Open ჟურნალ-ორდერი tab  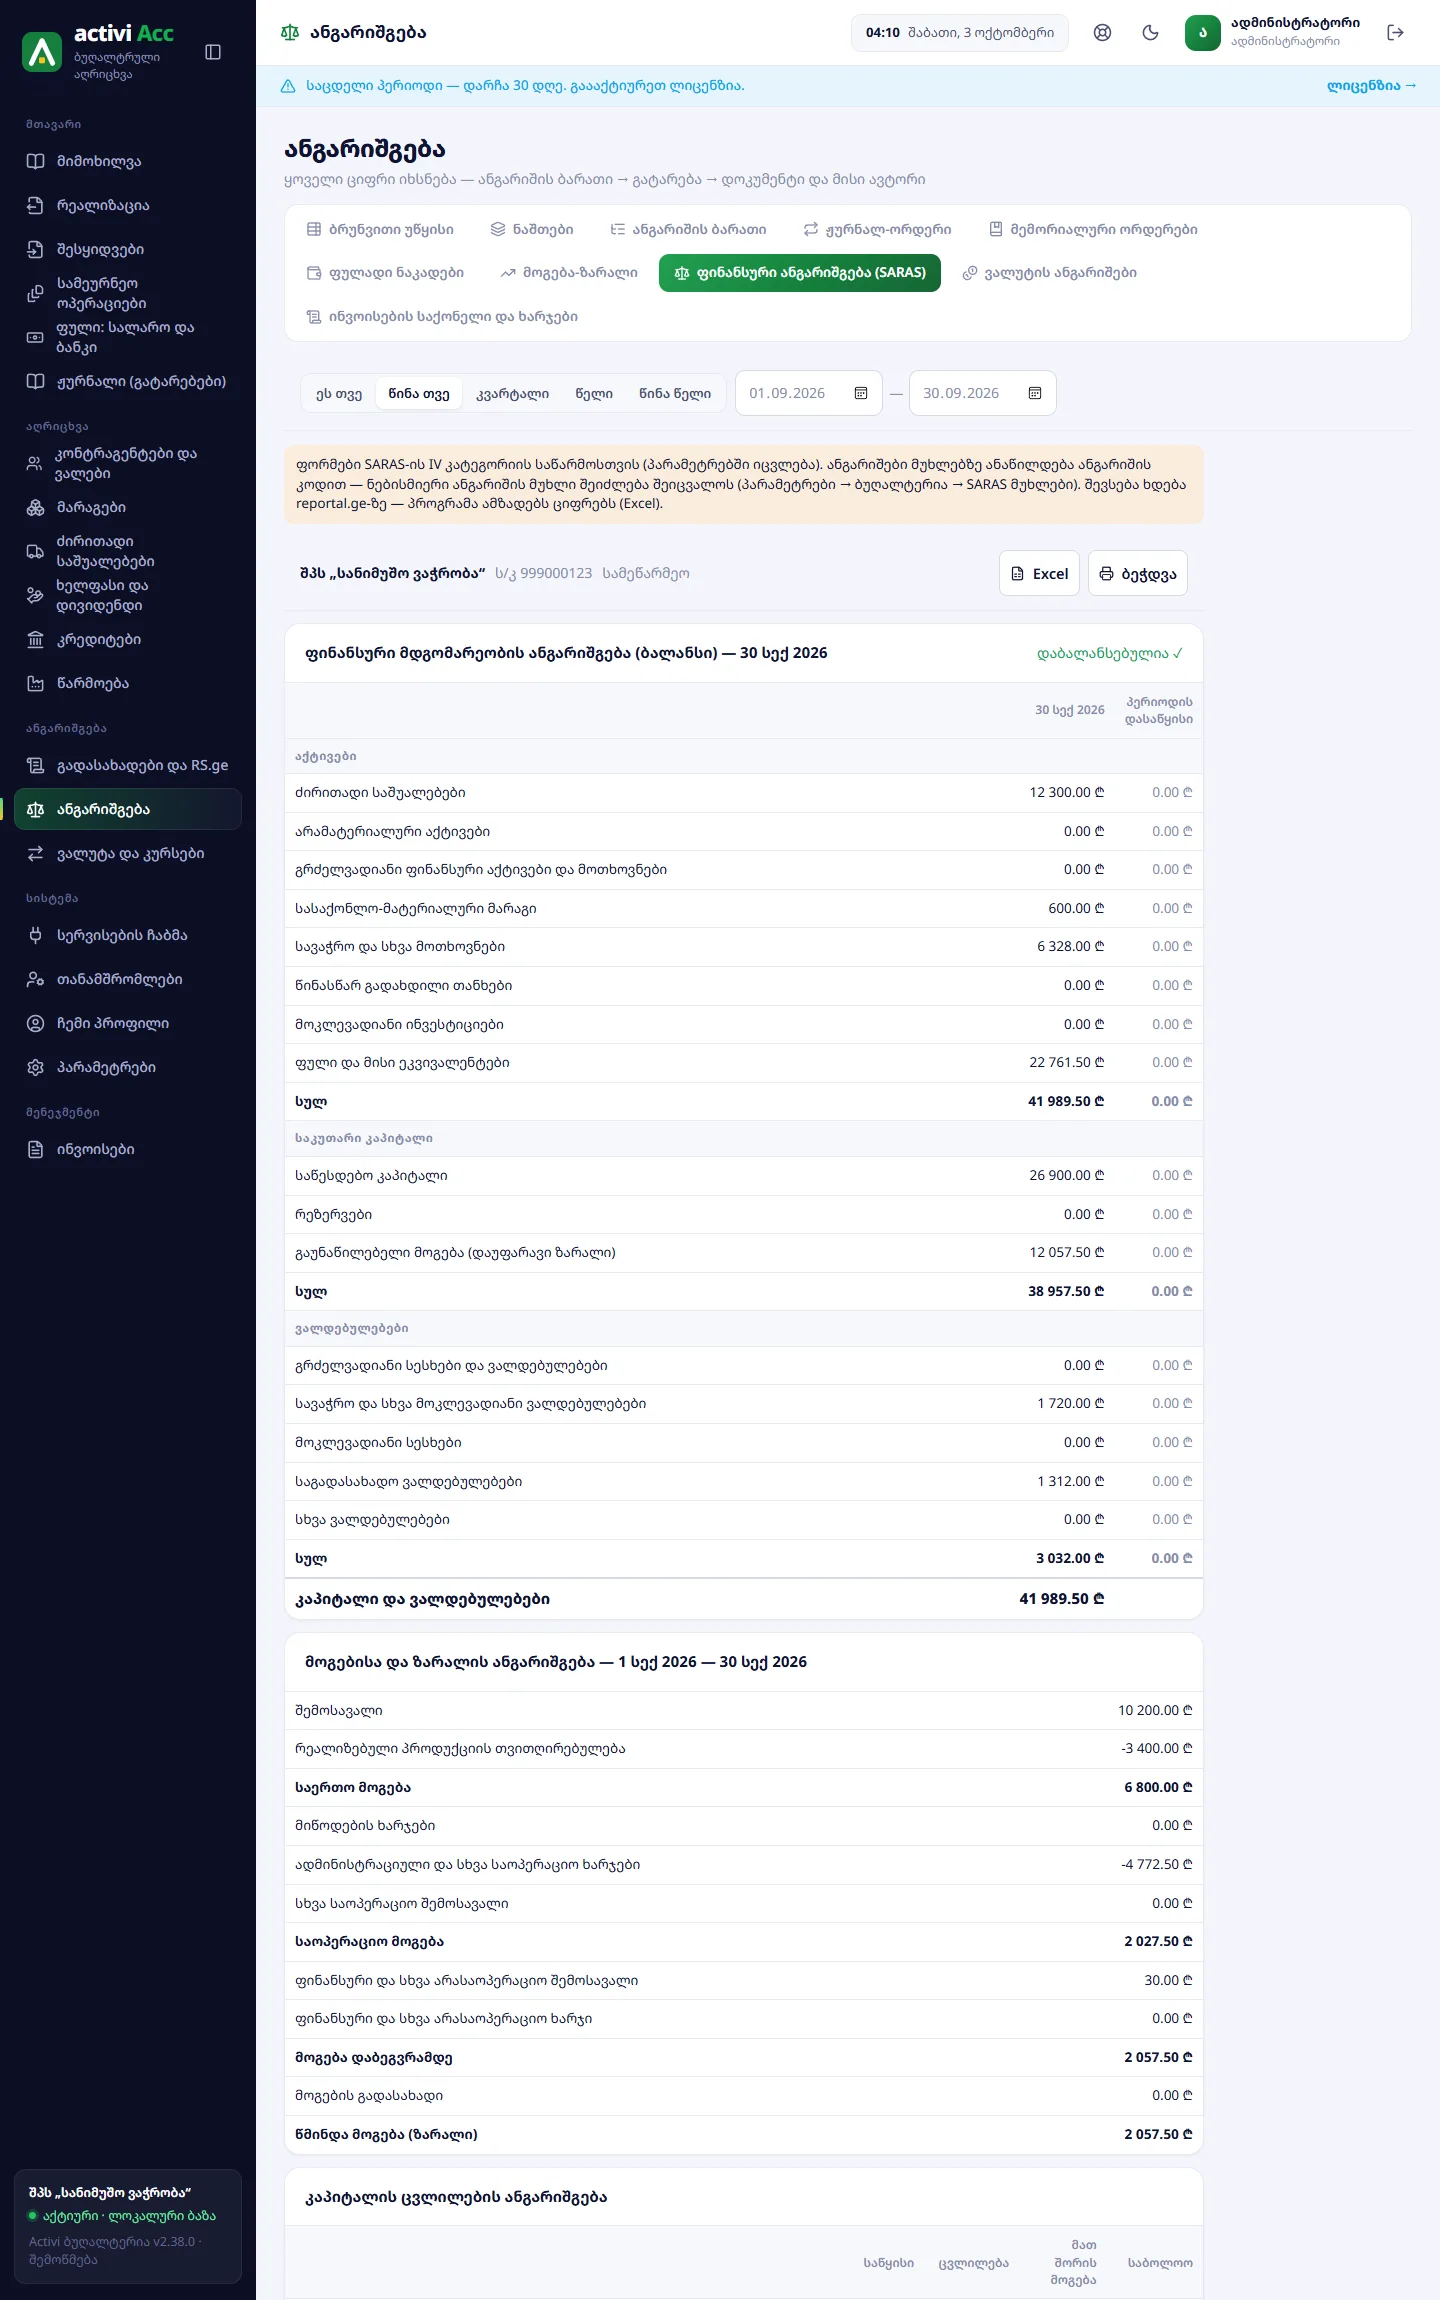coord(878,229)
